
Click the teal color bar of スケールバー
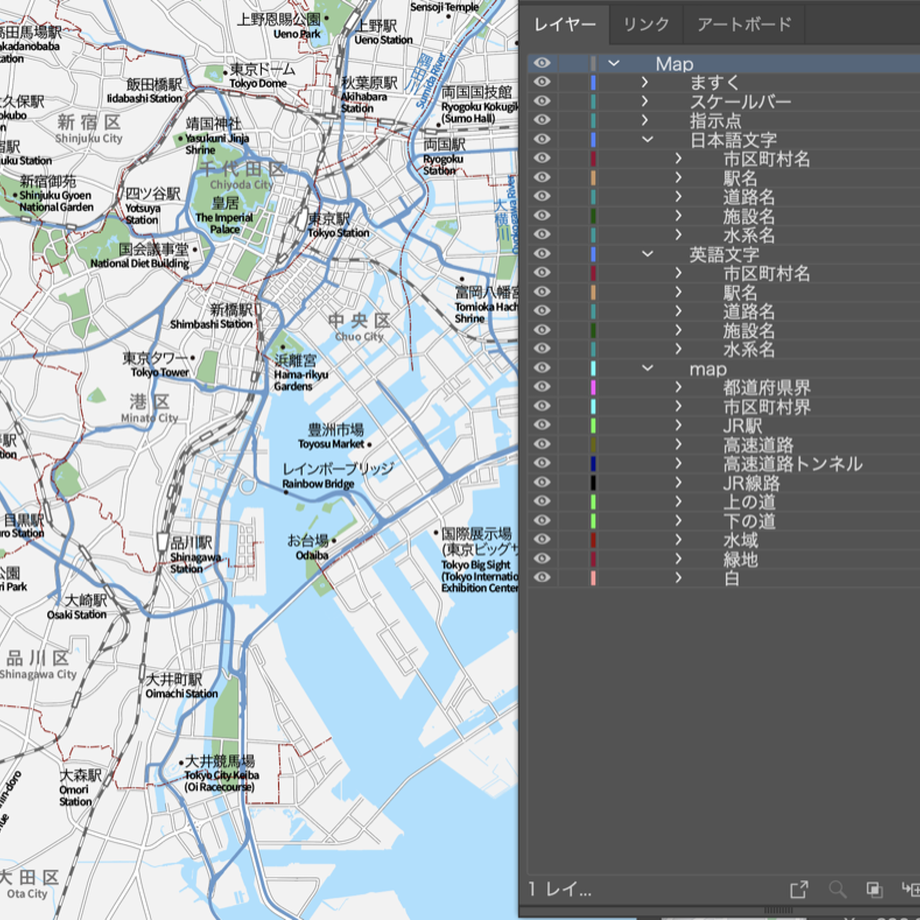pos(593,101)
